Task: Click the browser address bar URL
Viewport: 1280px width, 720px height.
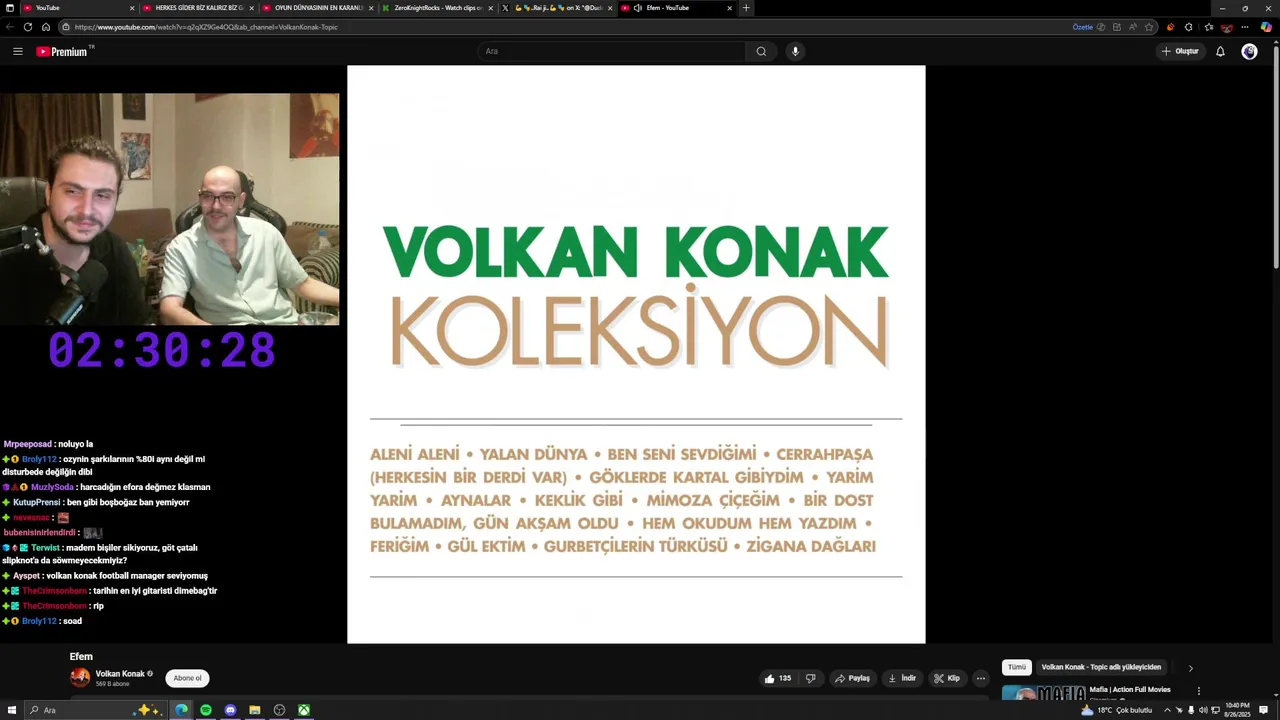Action: coord(206,27)
